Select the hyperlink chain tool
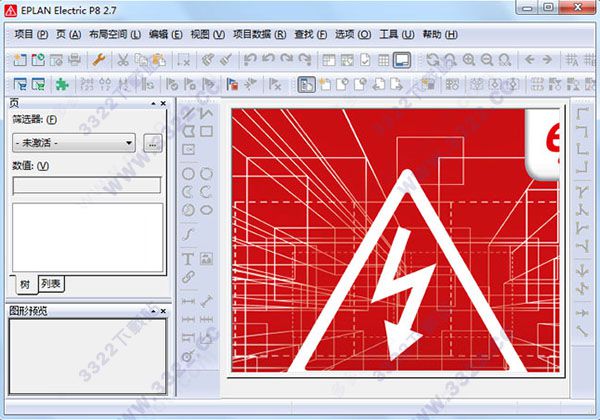 coord(188,277)
